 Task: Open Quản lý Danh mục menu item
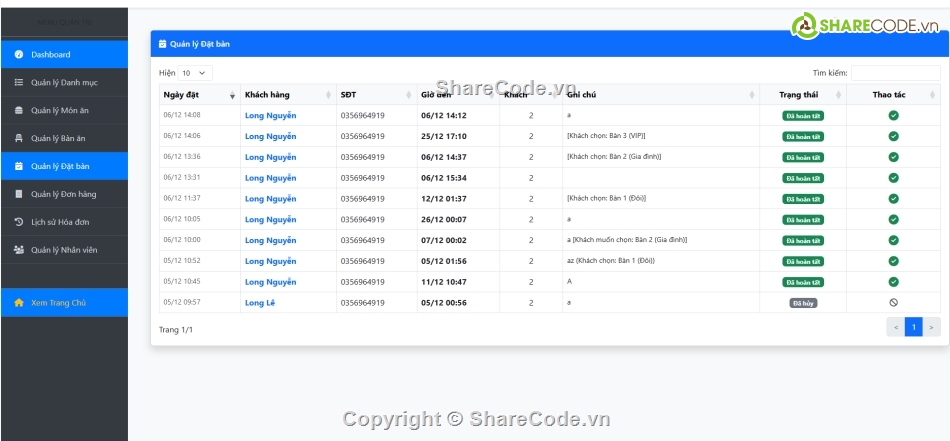(x=64, y=82)
